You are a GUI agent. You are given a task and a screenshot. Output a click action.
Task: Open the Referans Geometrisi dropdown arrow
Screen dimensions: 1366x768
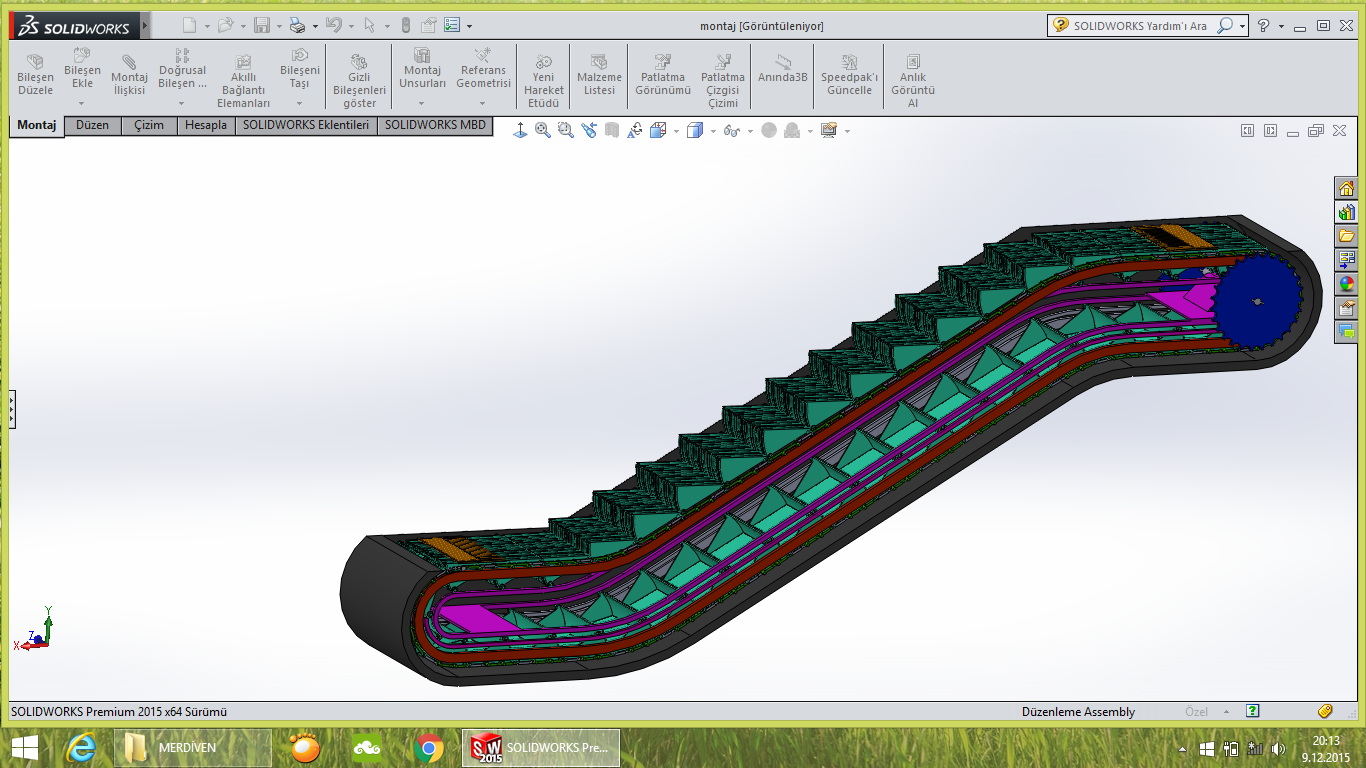click(482, 103)
